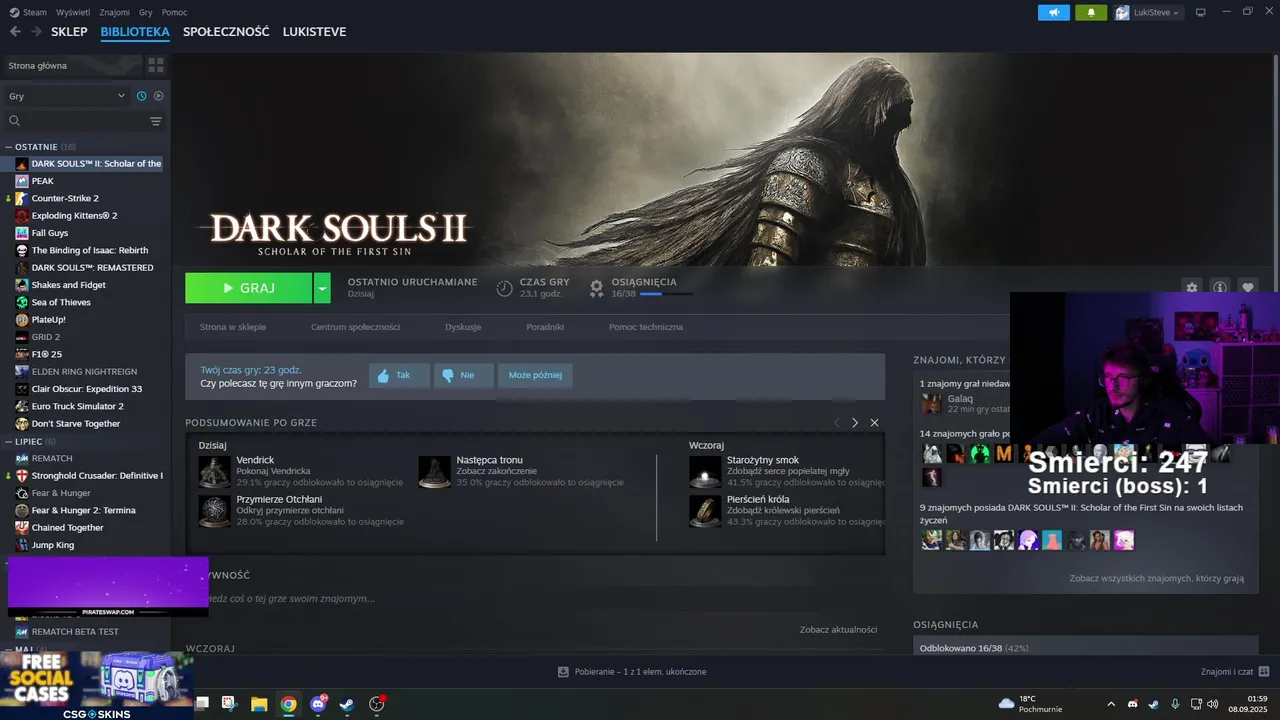Image resolution: width=1280 pixels, height=720 pixels.
Task: Recommend the game with the Tak button
Action: point(399,375)
